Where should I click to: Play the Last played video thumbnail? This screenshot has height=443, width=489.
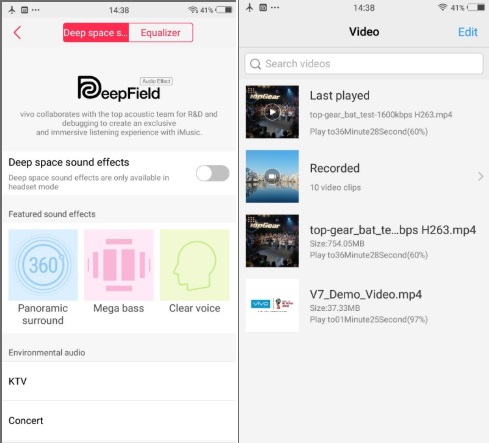[x=272, y=112]
